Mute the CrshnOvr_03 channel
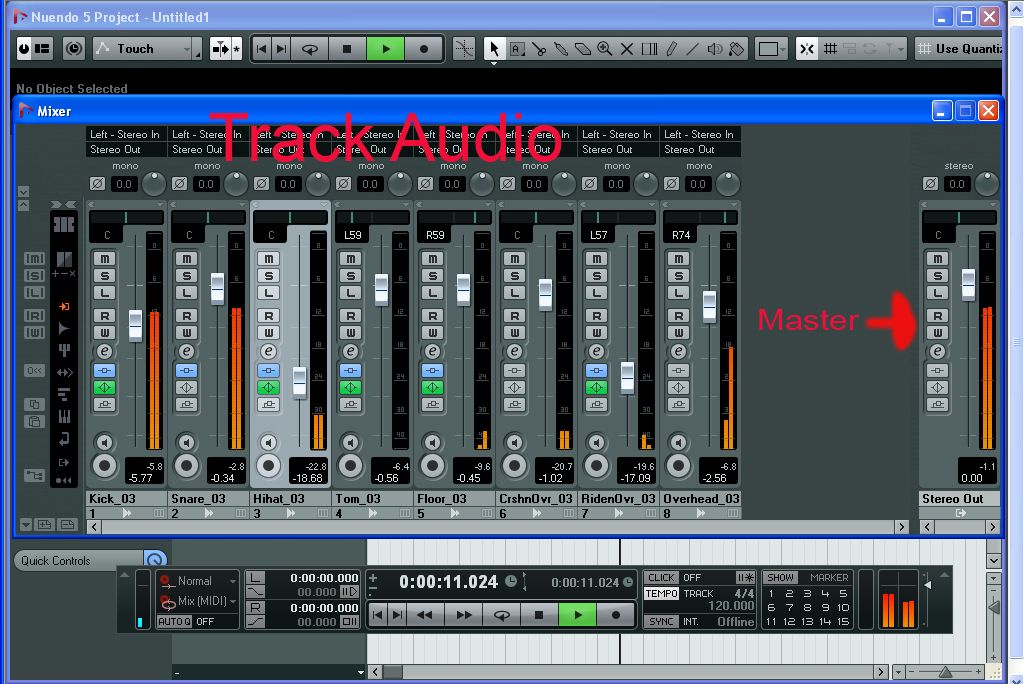This screenshot has width=1024, height=684. tap(515, 259)
